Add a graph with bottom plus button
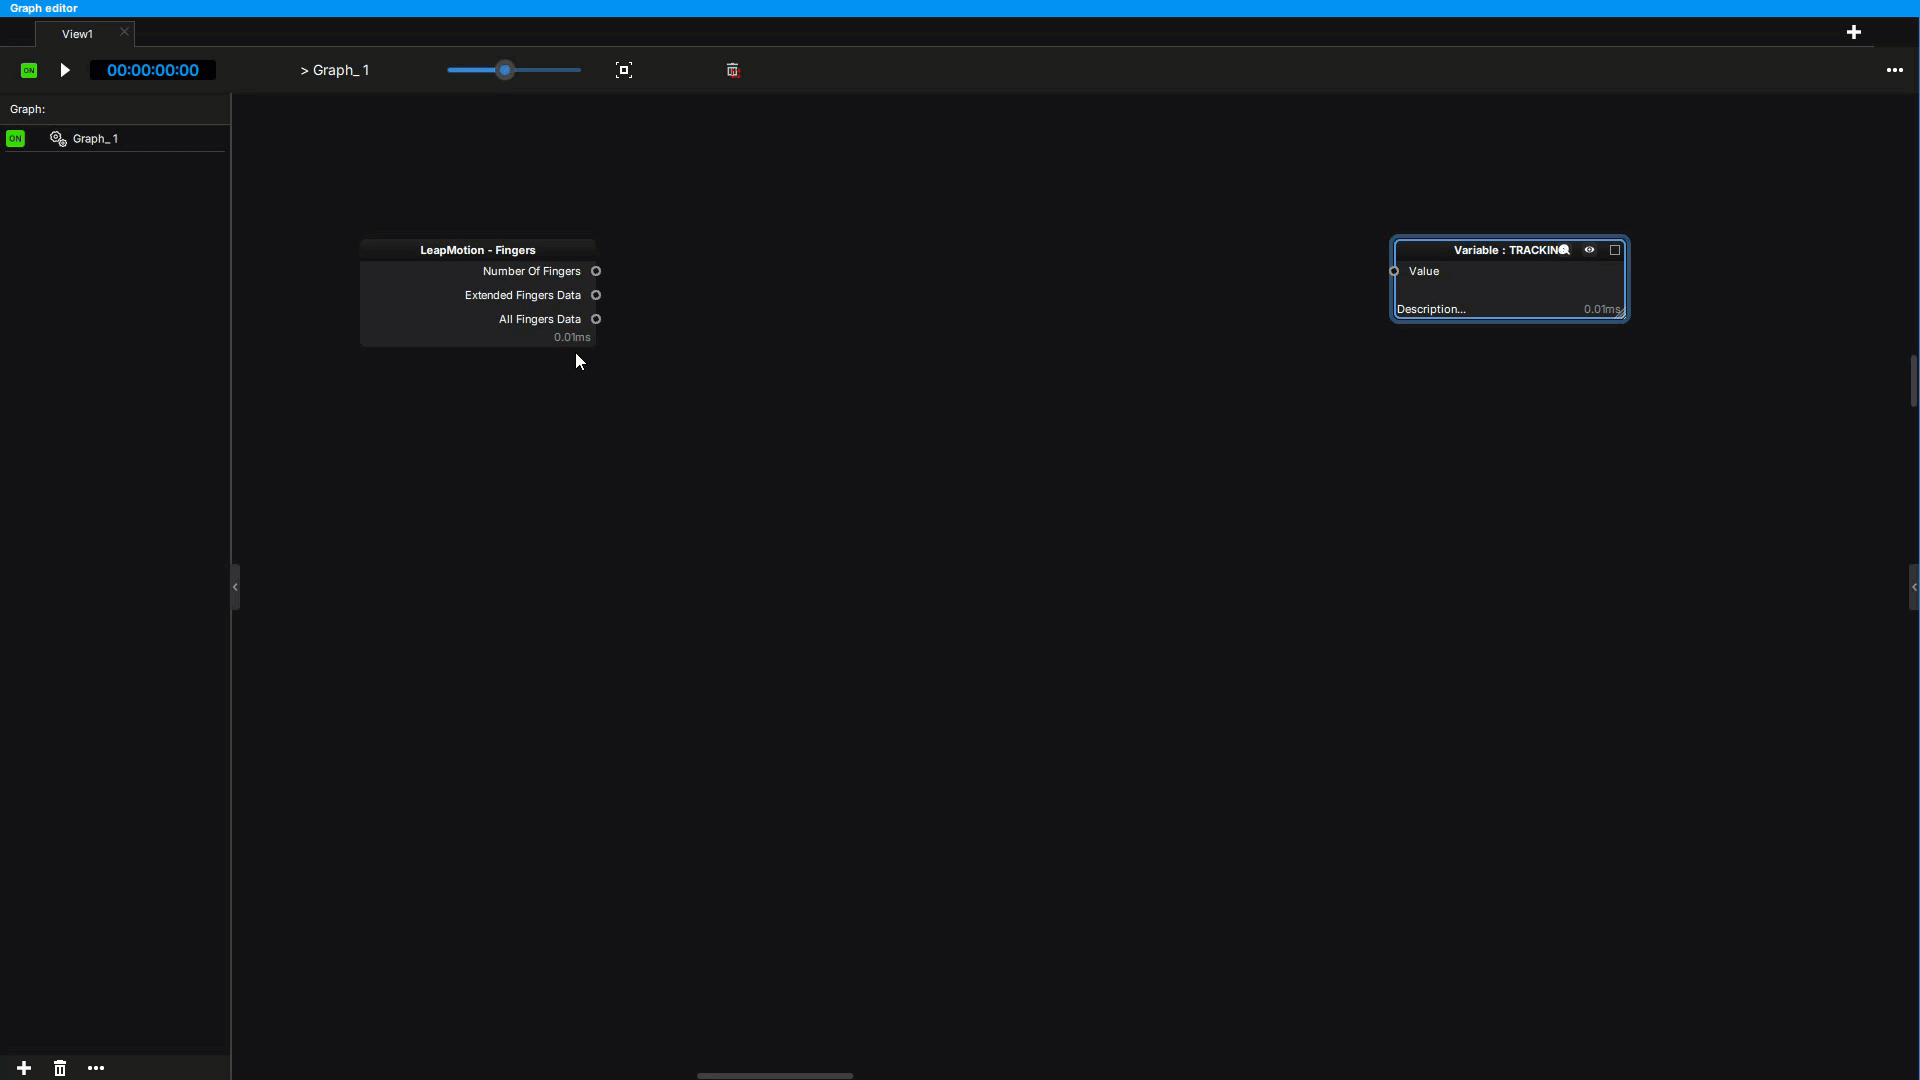 coord(24,1068)
